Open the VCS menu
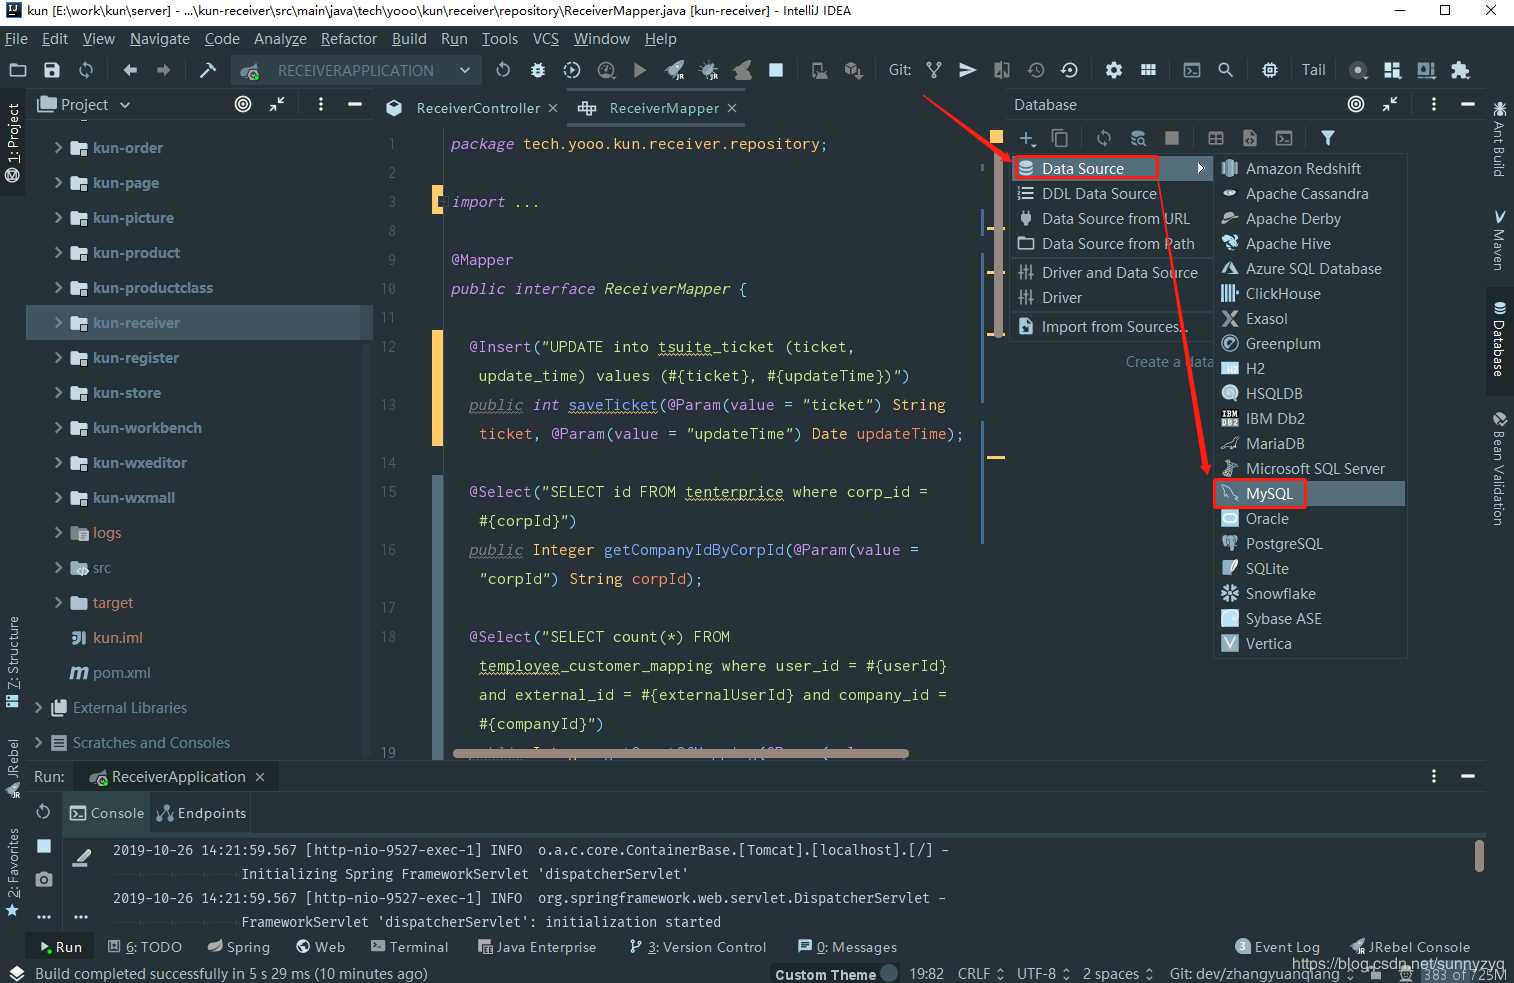Viewport: 1514px width, 983px height. tap(546, 39)
